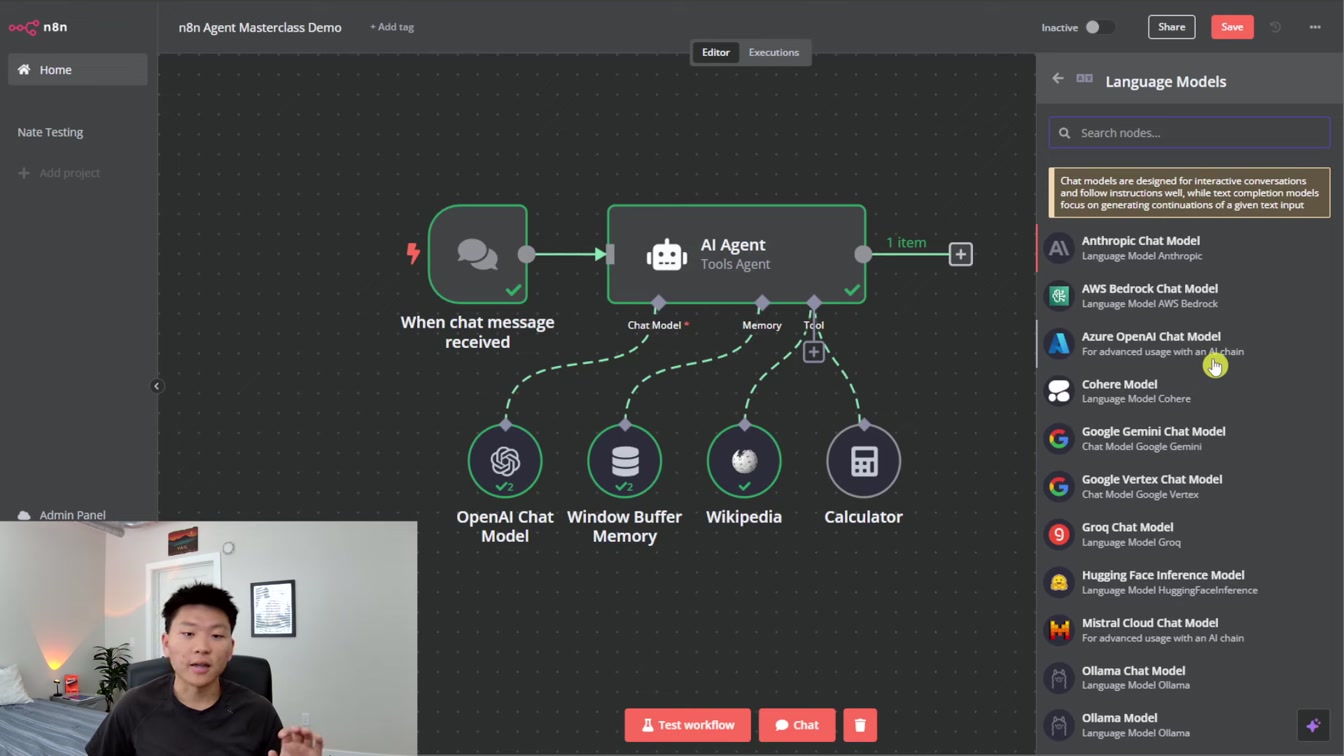1344x756 pixels.
Task: Save the workflow
Action: click(x=1232, y=27)
